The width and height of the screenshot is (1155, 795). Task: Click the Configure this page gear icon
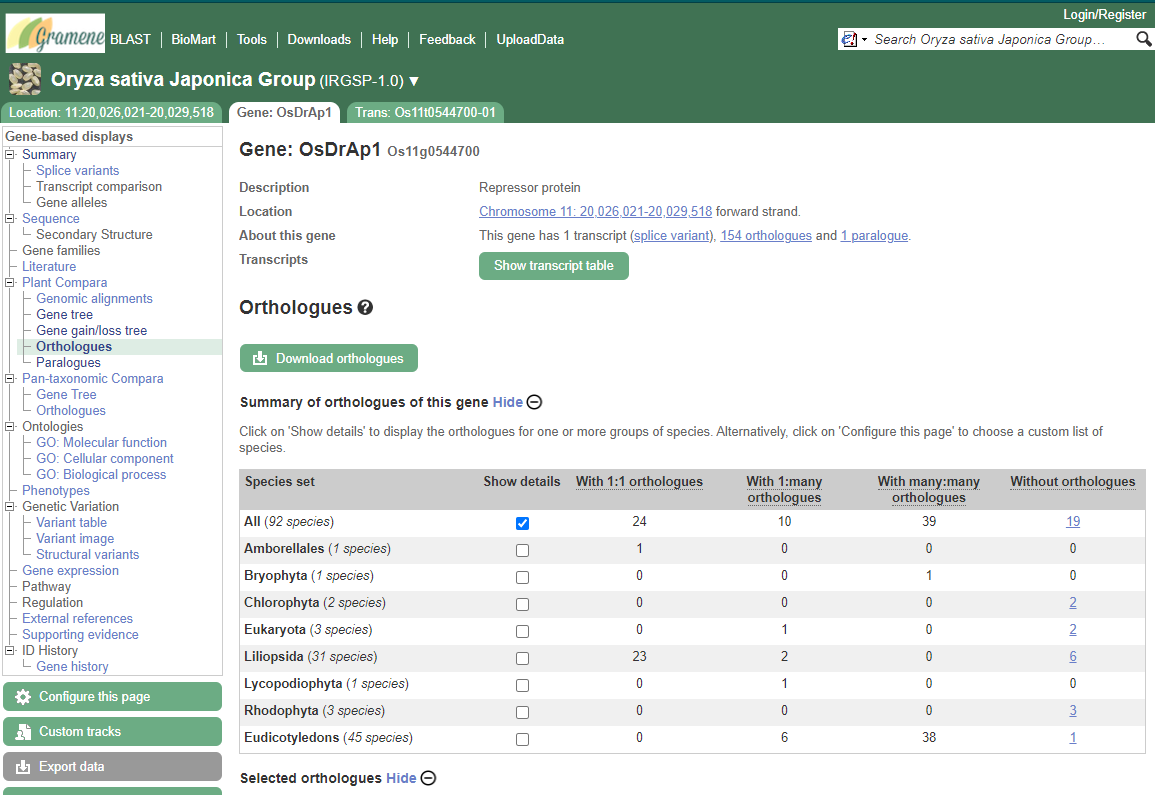pyautogui.click(x=23, y=697)
